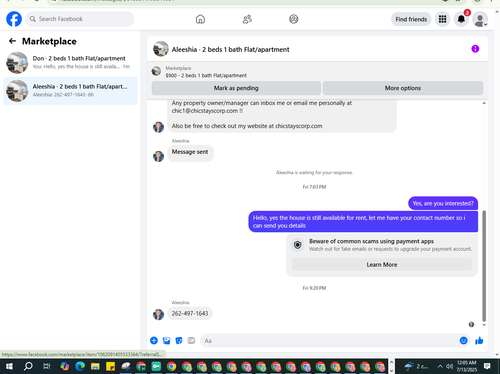Open the emoji picker smiley
Viewport: 500px width, 374px height.
tap(463, 340)
